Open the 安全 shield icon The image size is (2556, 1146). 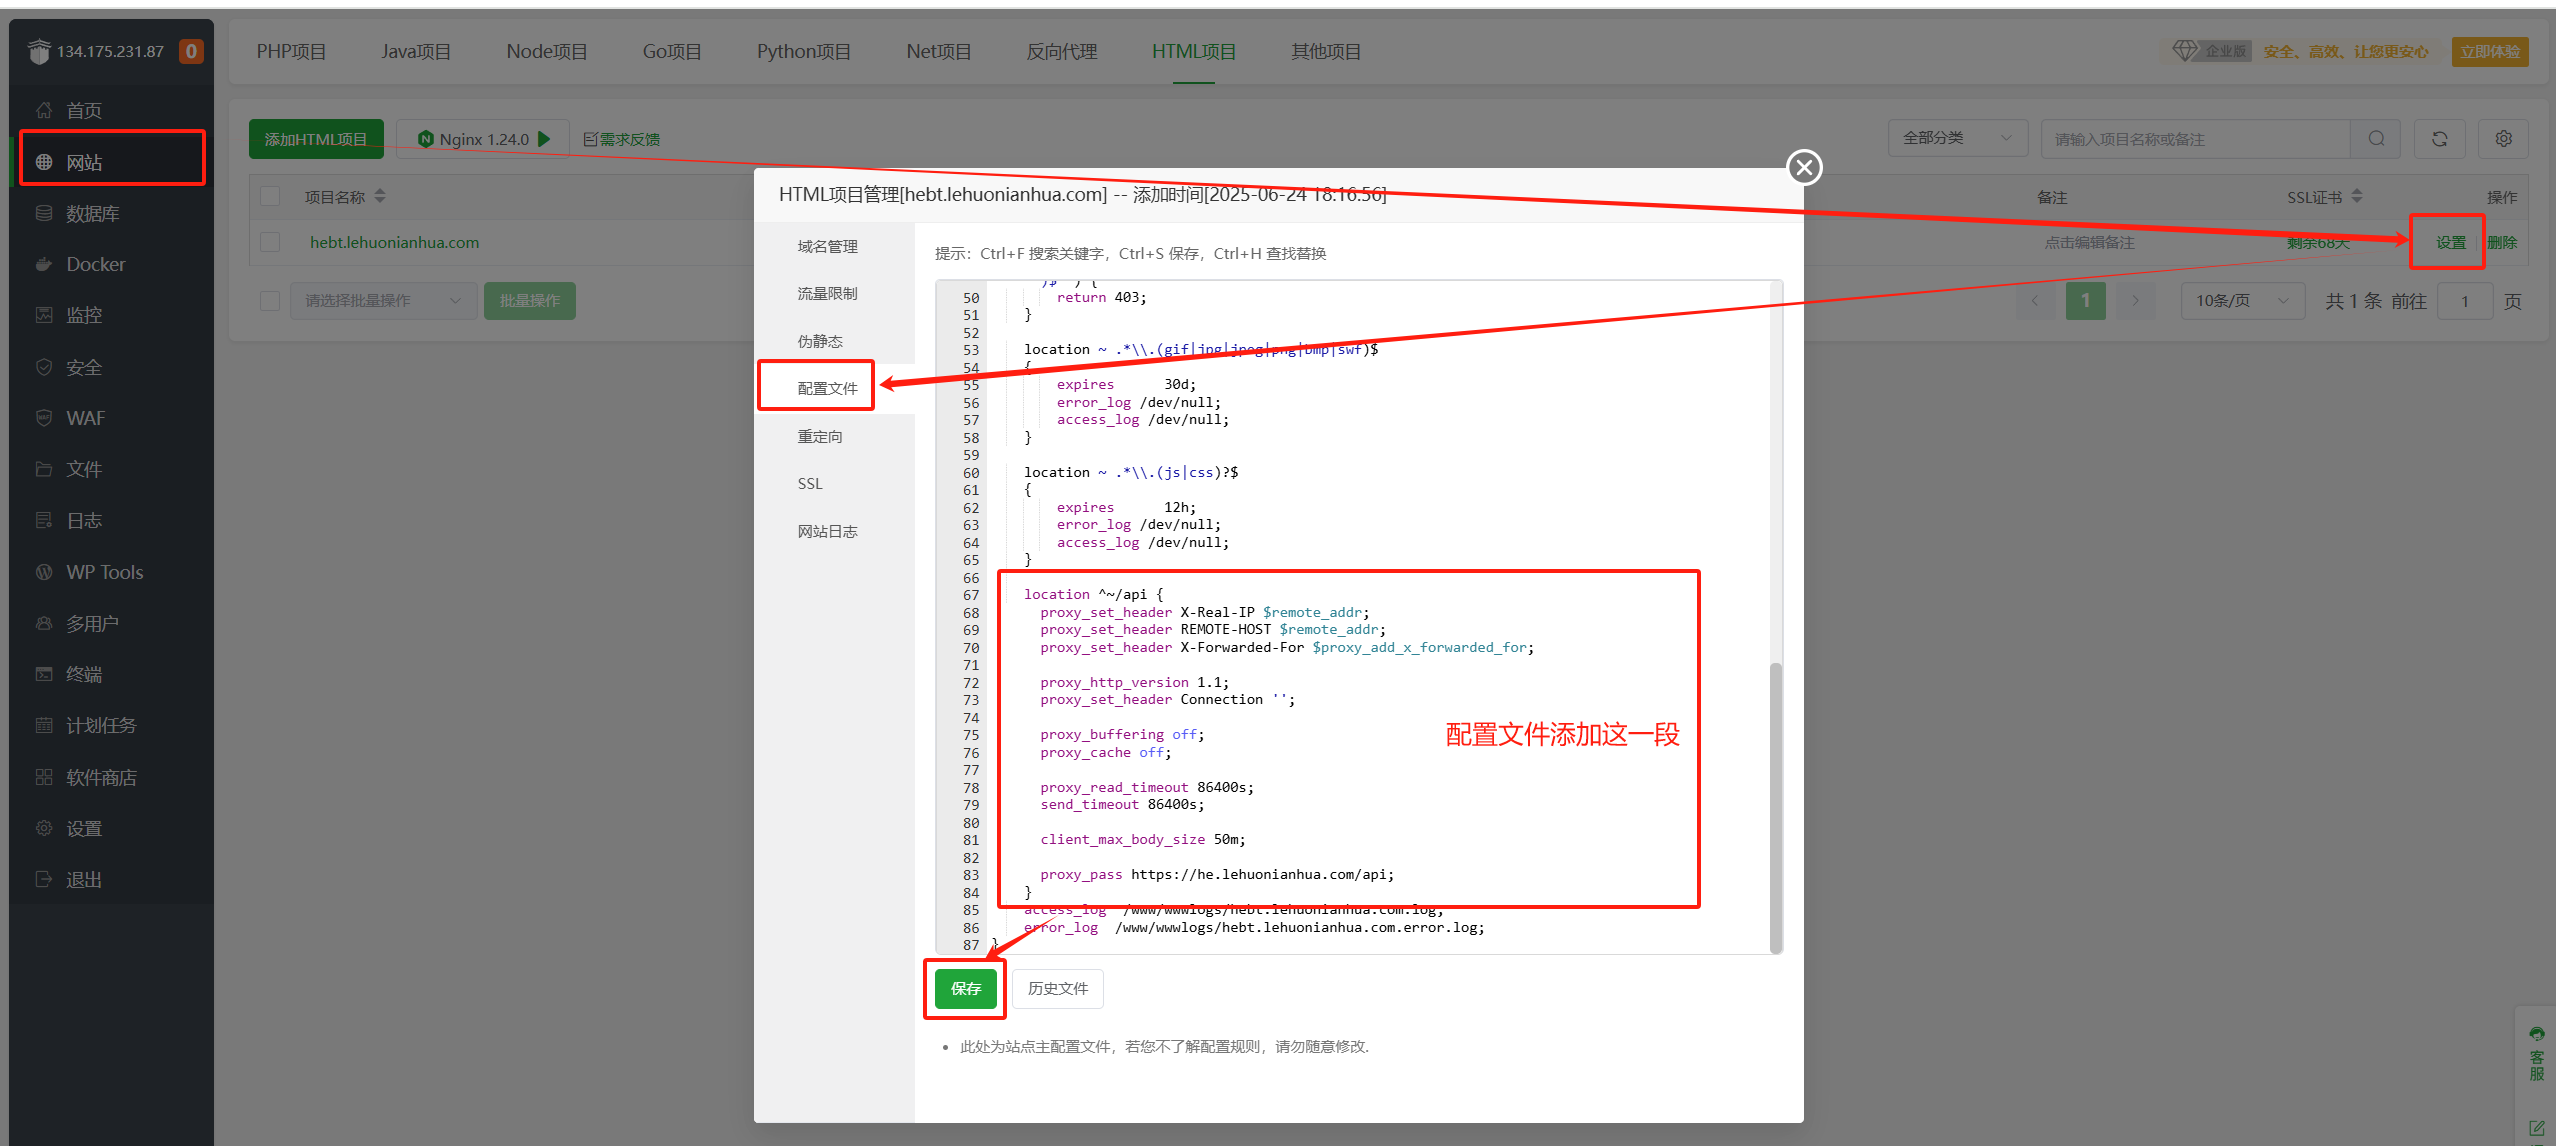point(44,367)
